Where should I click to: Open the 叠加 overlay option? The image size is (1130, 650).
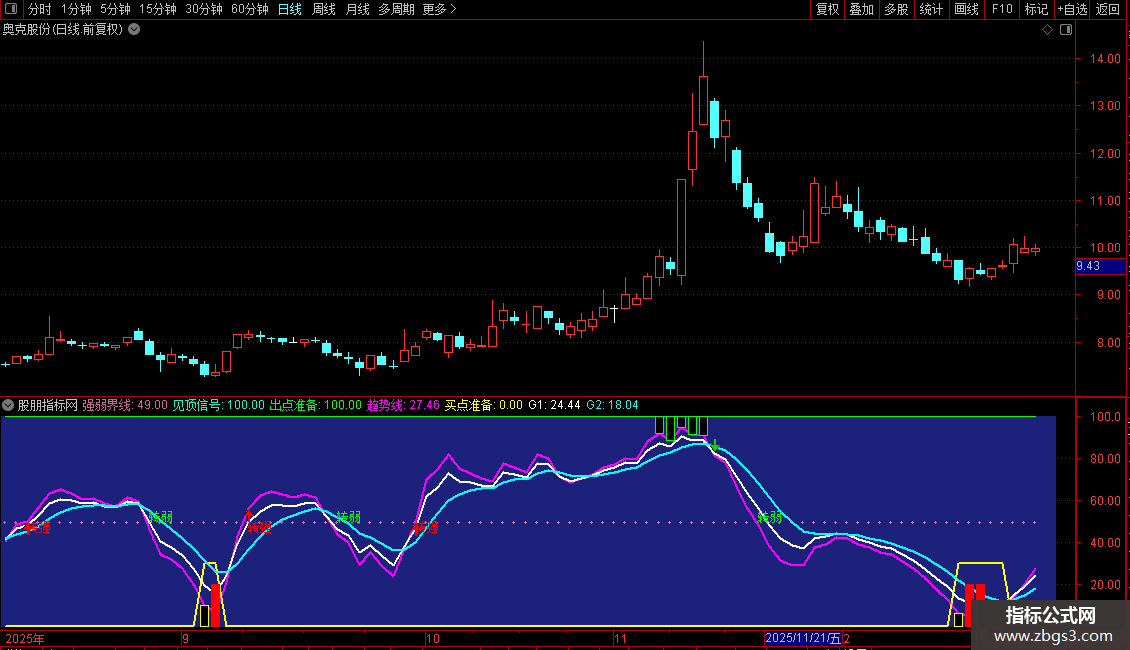(861, 9)
